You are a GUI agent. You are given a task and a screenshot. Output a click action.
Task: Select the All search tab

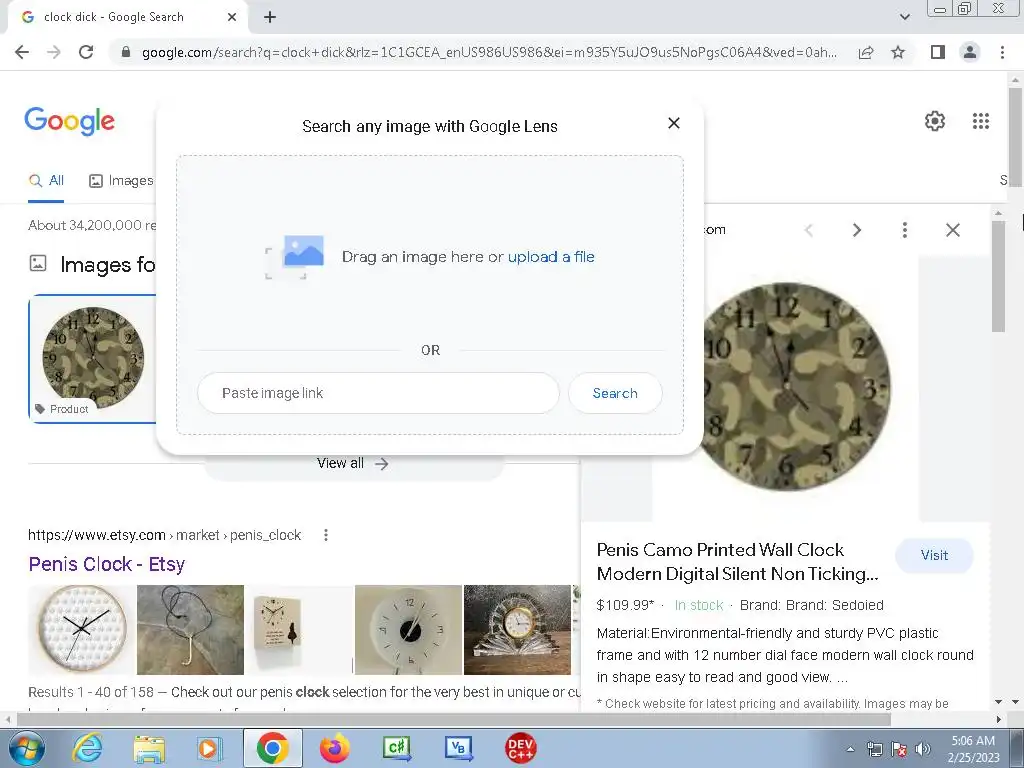(46, 181)
